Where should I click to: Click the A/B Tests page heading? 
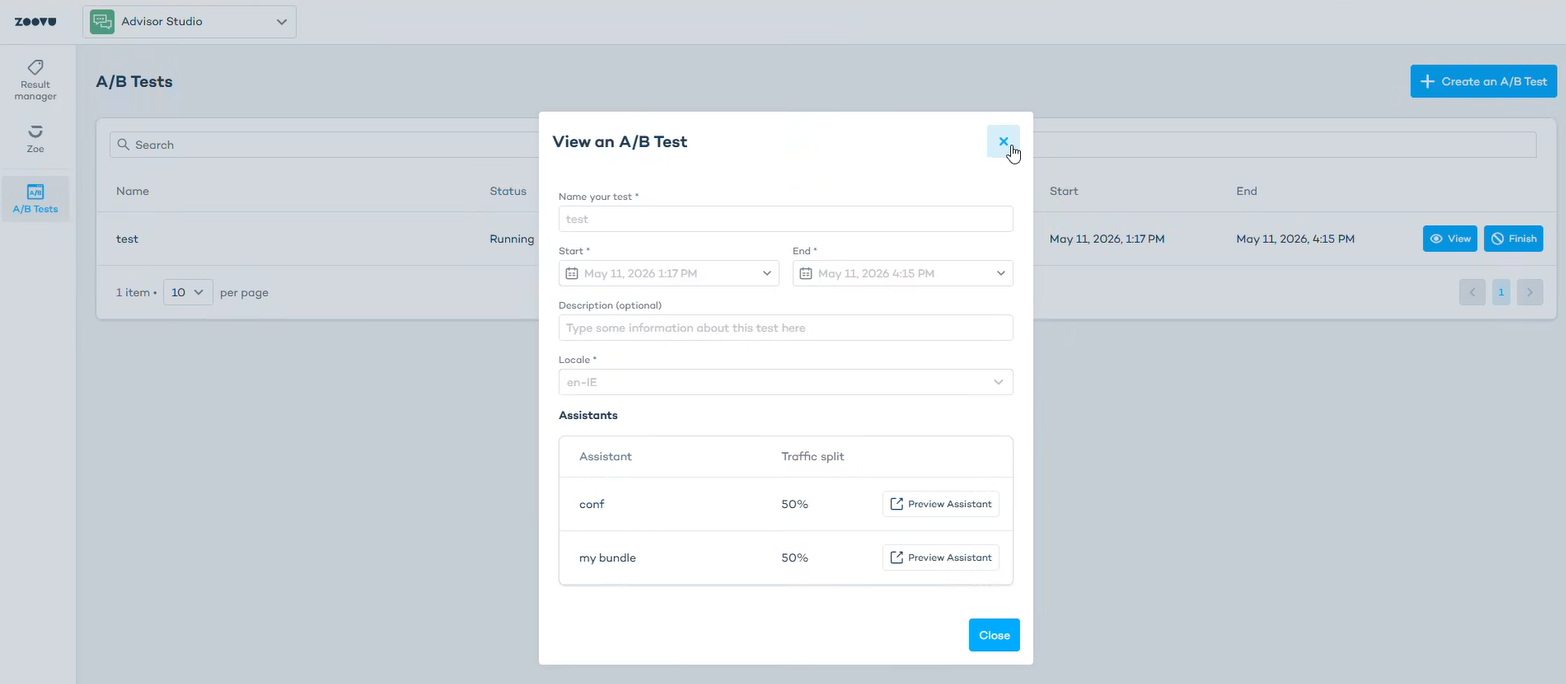pos(134,82)
